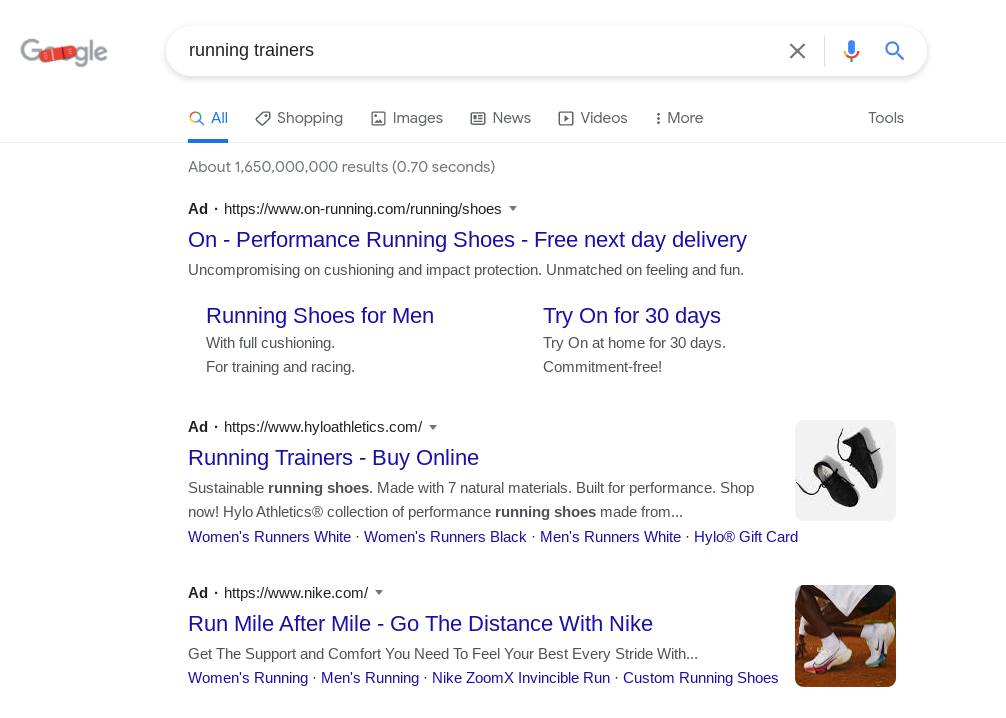1006x718 pixels.
Task: Select the All tab label
Action: point(219,118)
